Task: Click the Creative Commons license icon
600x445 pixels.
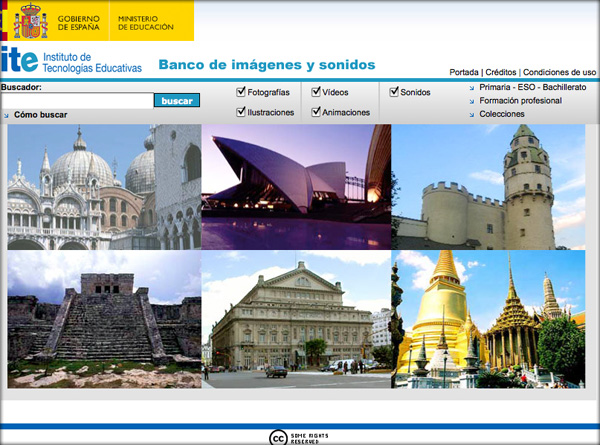Action: coord(278,438)
